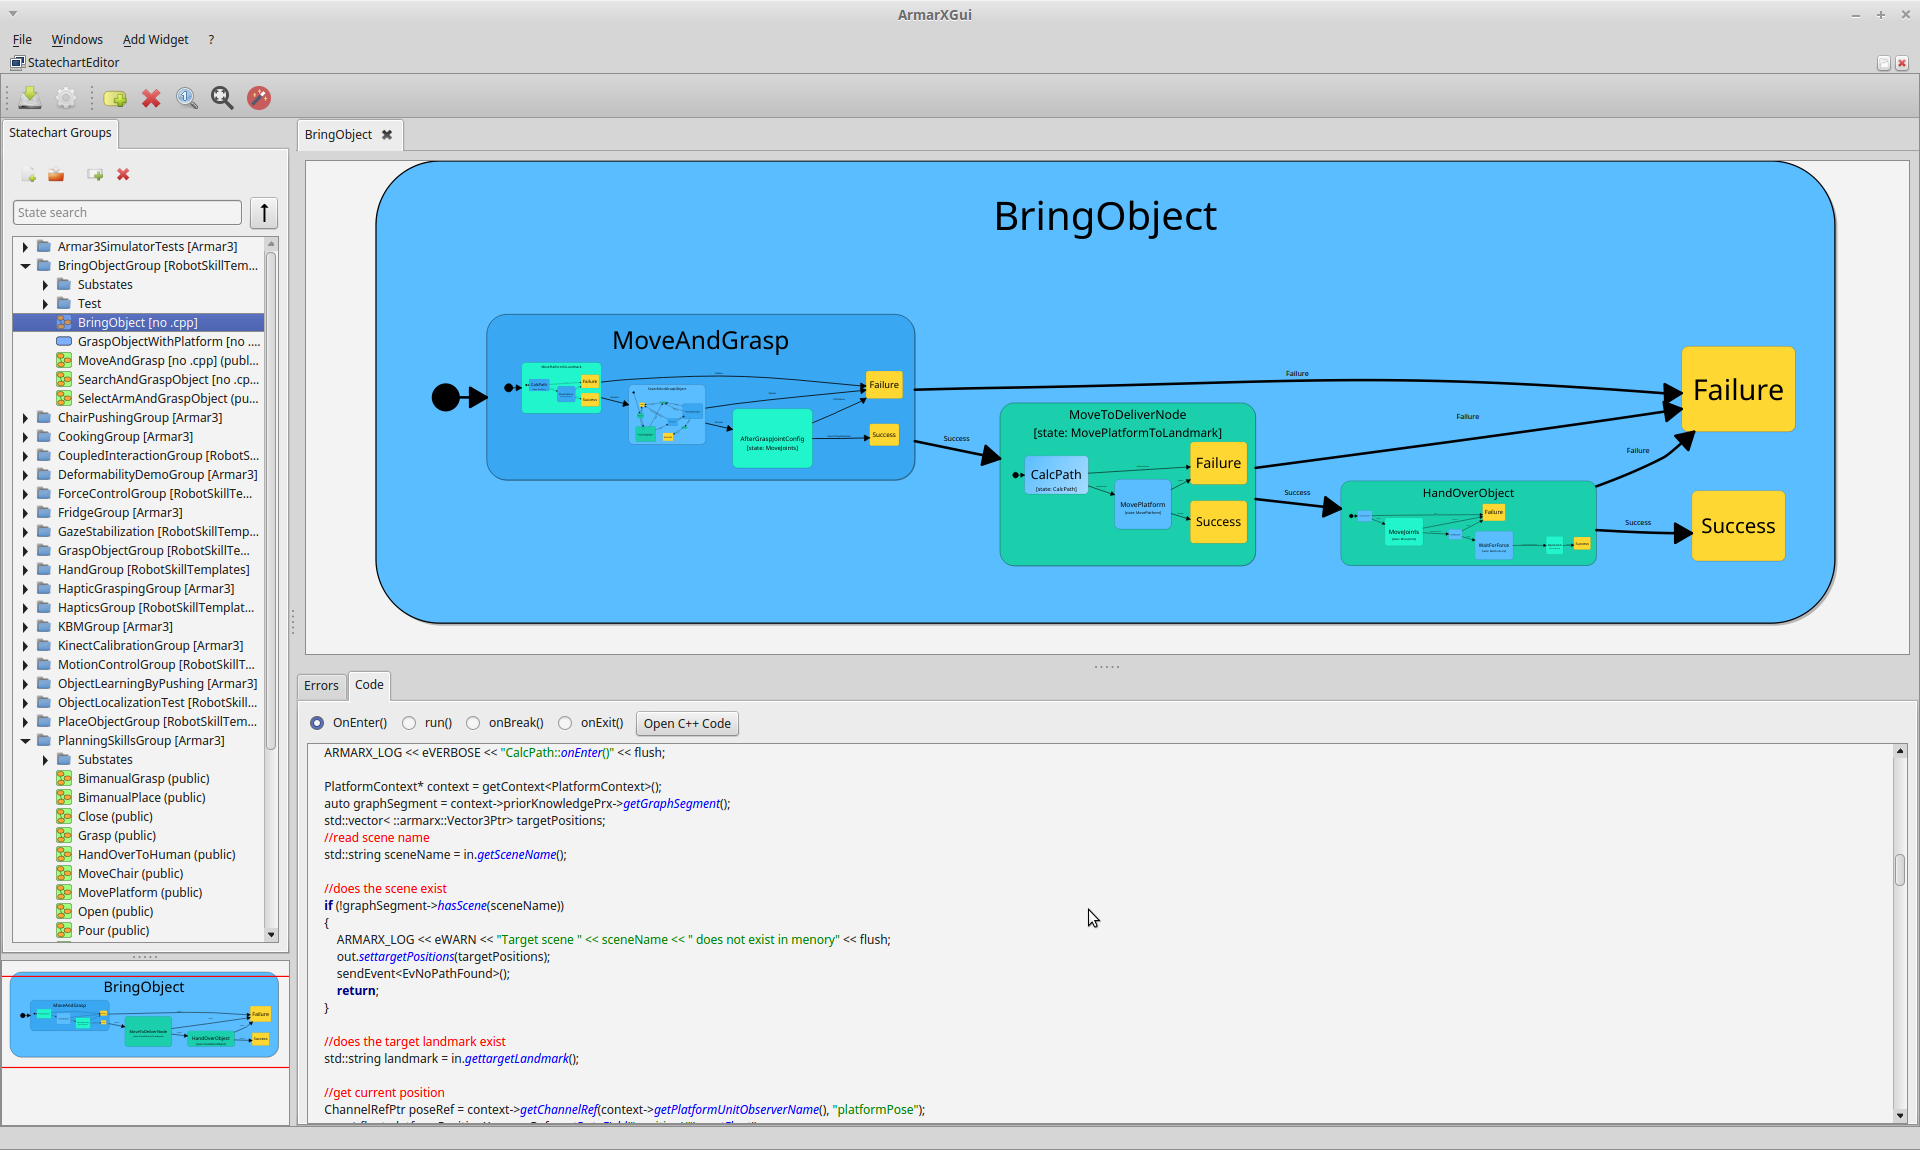
Task: Click the icon beside SearchAndGraspObject entry
Action: click(64, 379)
